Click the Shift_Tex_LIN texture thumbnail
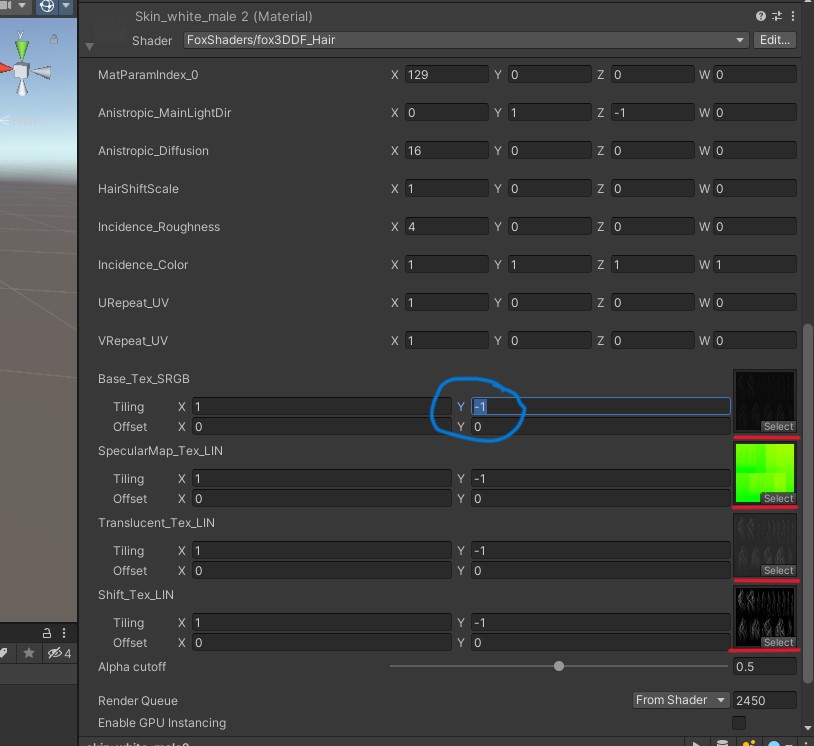814x746 pixels. pos(765,616)
